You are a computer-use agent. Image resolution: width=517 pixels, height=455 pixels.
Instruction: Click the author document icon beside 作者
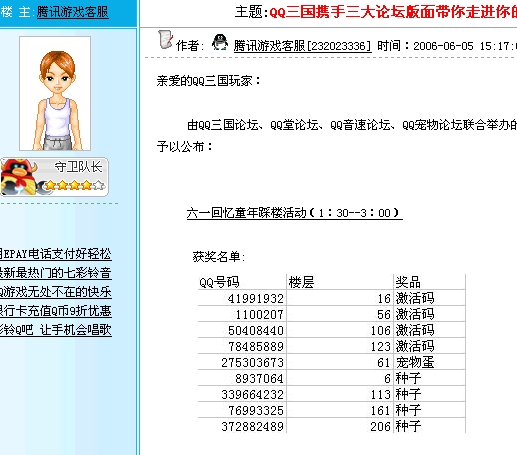(x=165, y=39)
